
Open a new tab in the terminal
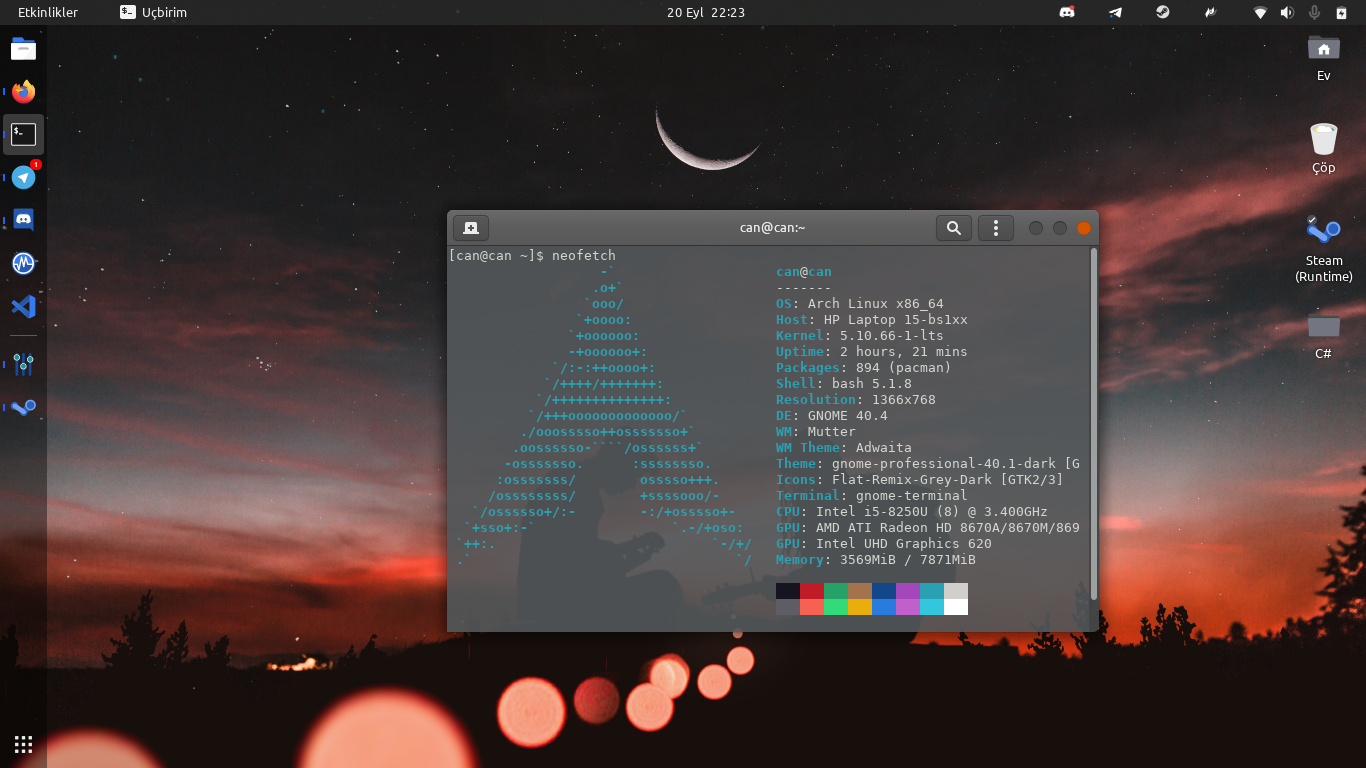471,228
